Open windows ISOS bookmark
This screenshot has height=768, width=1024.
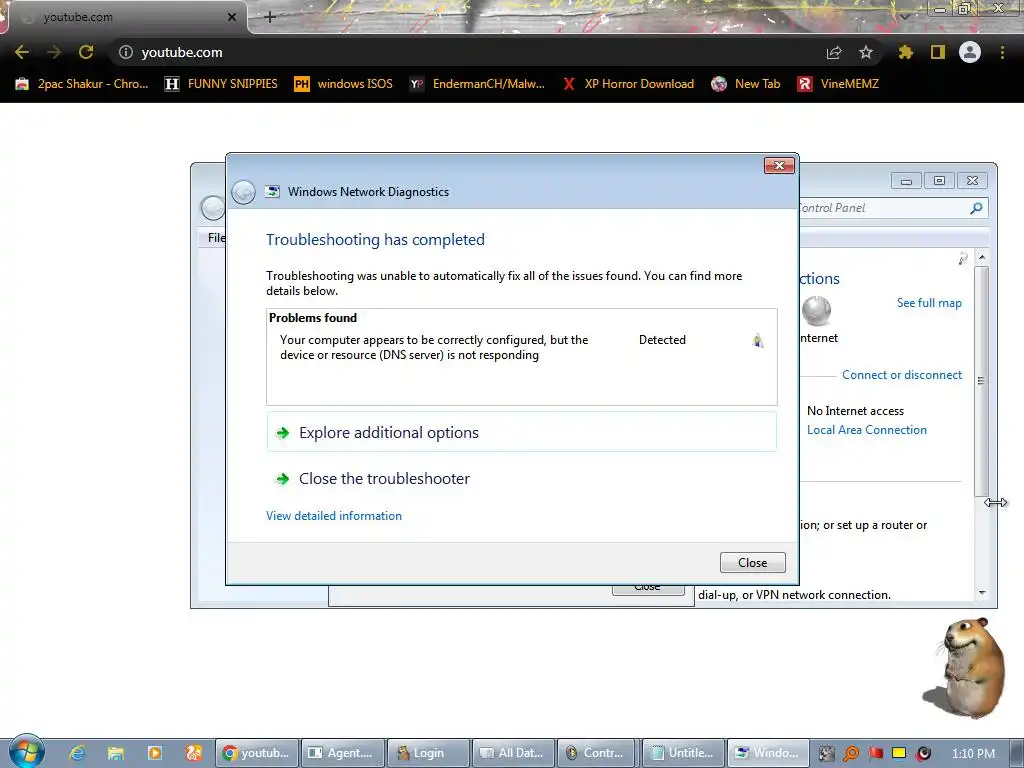344,84
